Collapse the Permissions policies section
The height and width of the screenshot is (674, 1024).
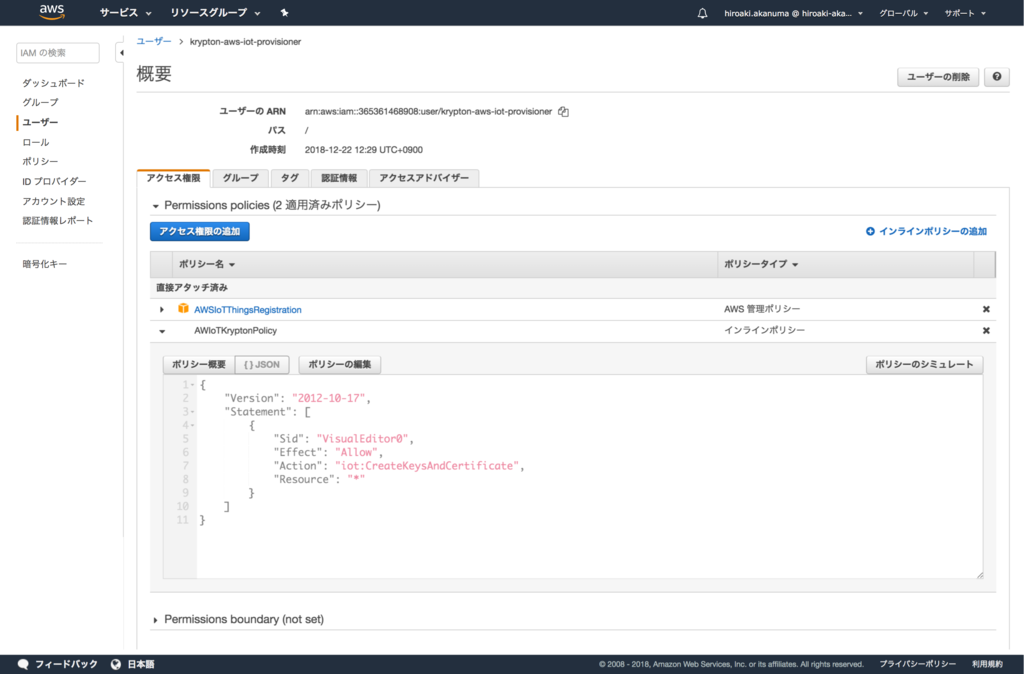(x=155, y=206)
